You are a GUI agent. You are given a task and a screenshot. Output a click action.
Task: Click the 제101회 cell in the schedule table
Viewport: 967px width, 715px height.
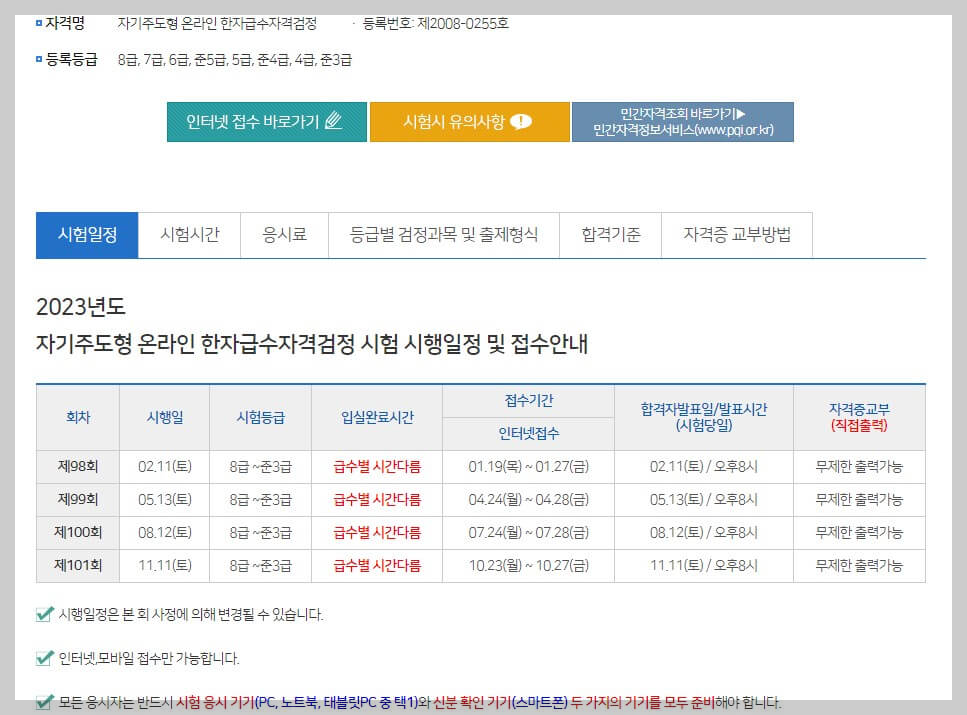[78, 566]
